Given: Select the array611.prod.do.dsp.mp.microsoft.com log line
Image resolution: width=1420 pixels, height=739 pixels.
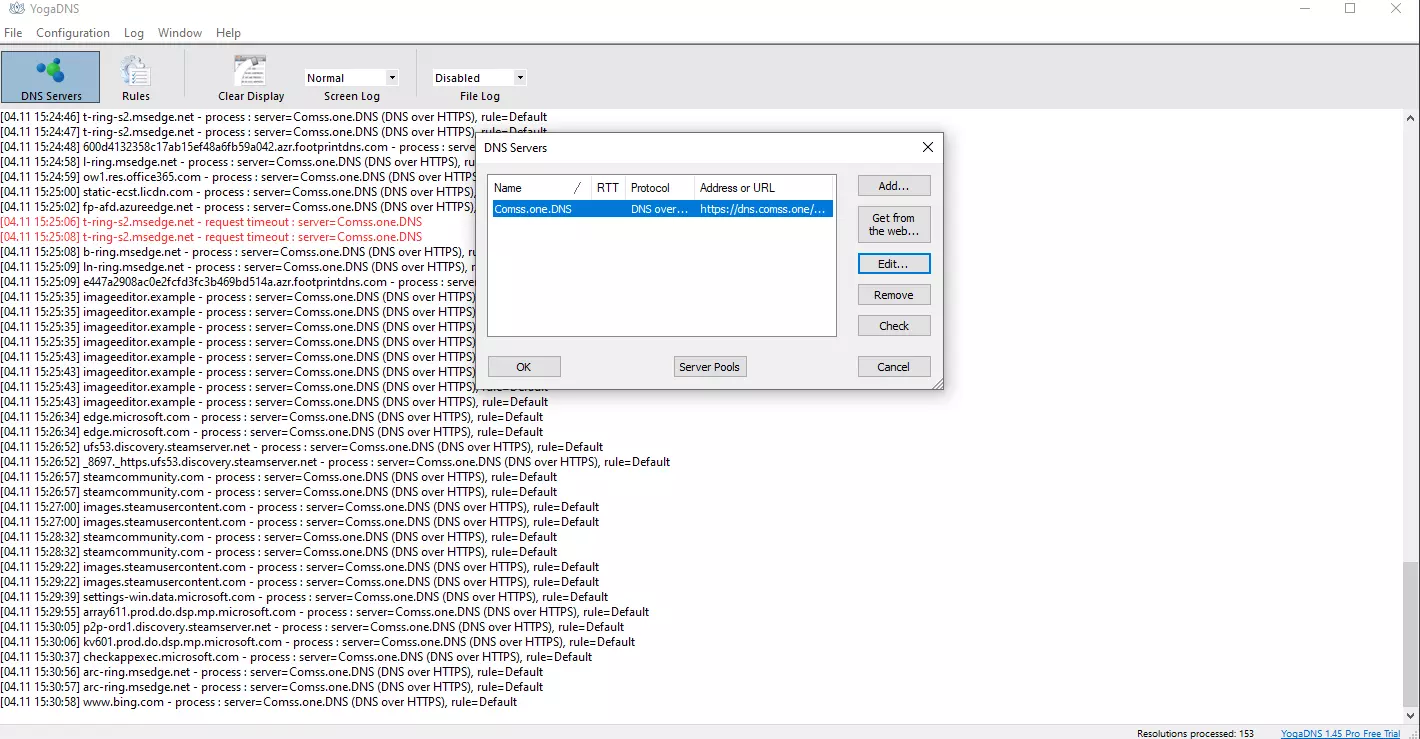Looking at the screenshot, I should pos(325,612).
